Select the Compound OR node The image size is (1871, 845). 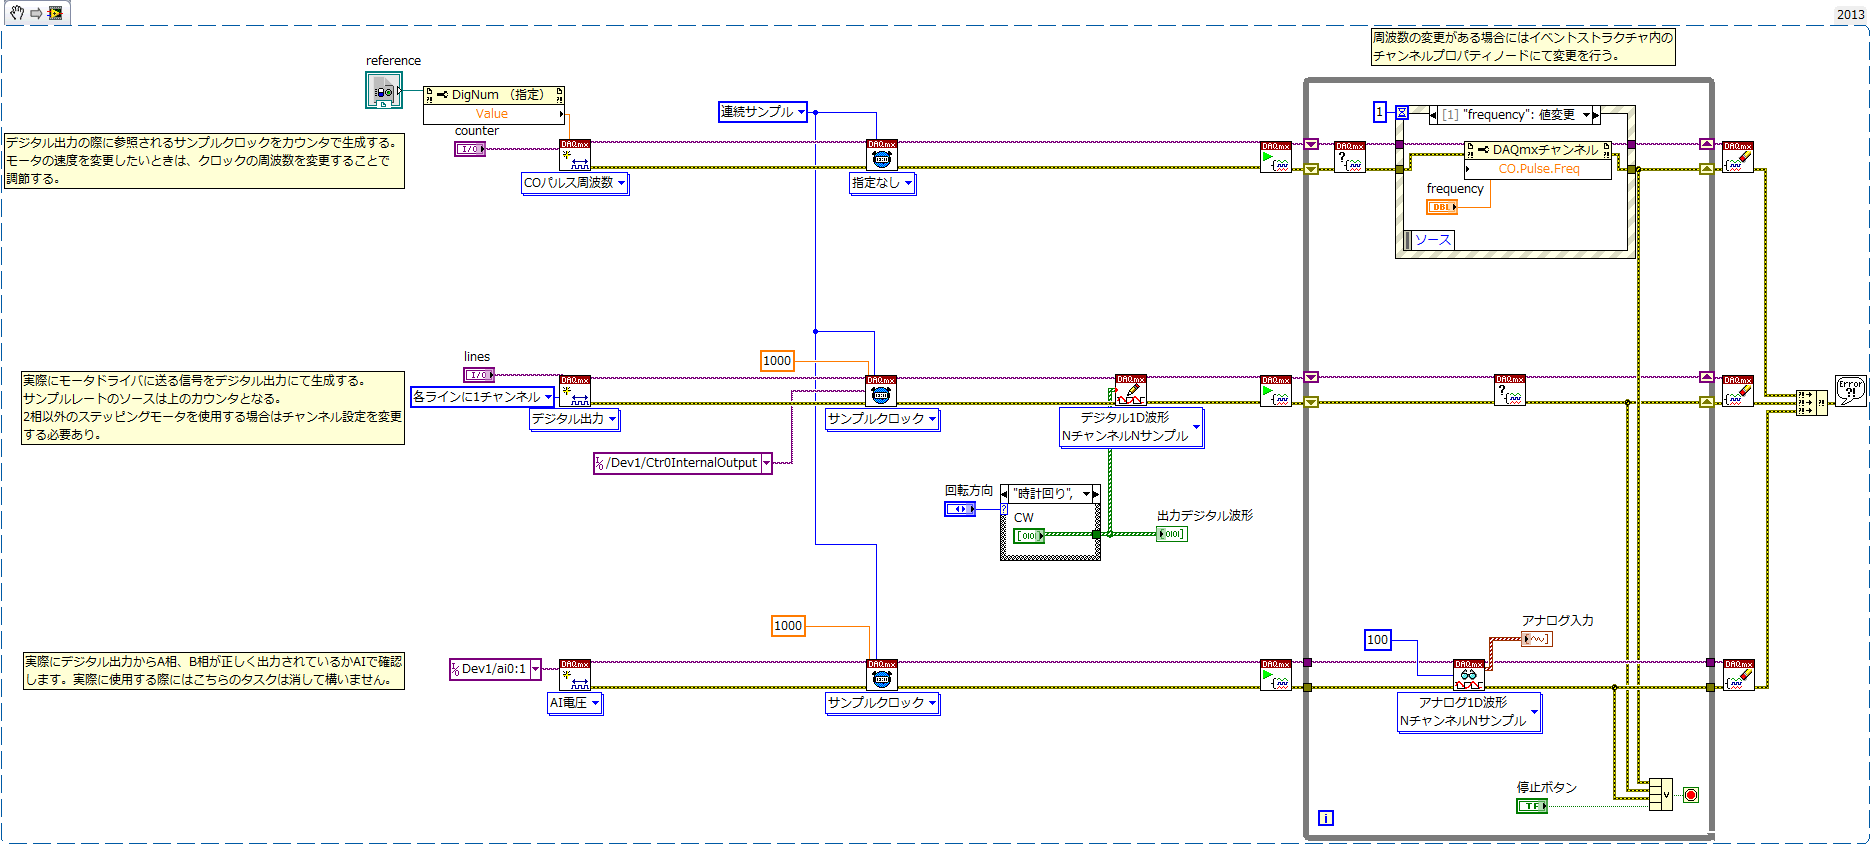click(1661, 794)
